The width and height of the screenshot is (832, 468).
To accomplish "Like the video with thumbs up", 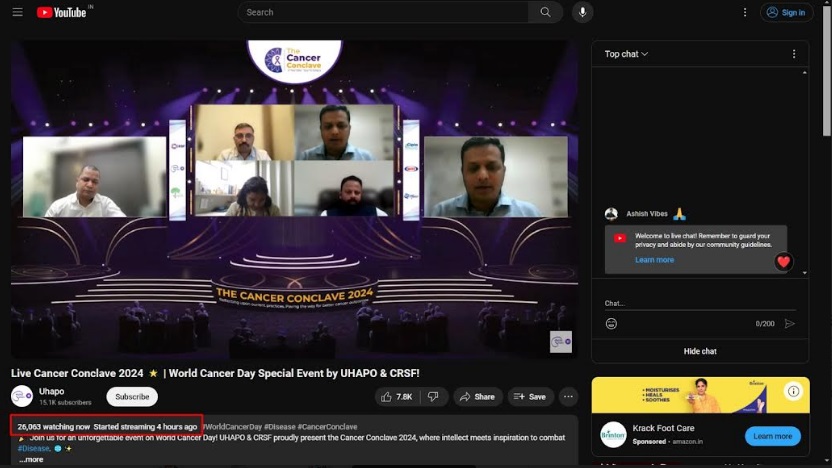I will [397, 397].
